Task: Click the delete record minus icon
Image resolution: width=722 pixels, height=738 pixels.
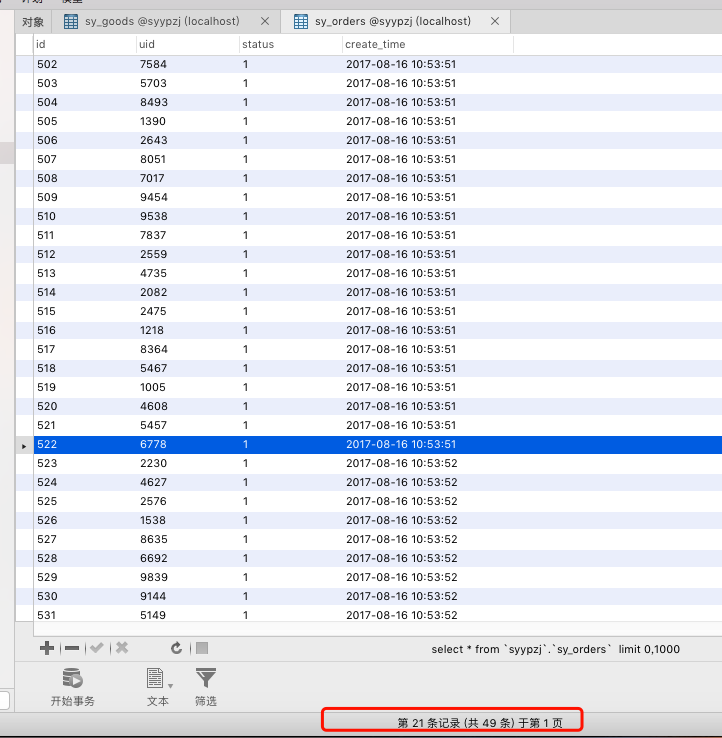Action: pyautogui.click(x=71, y=648)
